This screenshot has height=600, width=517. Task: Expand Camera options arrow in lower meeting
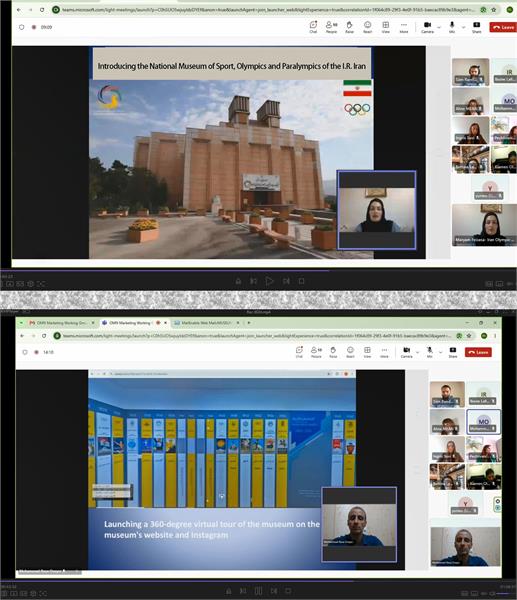point(418,352)
